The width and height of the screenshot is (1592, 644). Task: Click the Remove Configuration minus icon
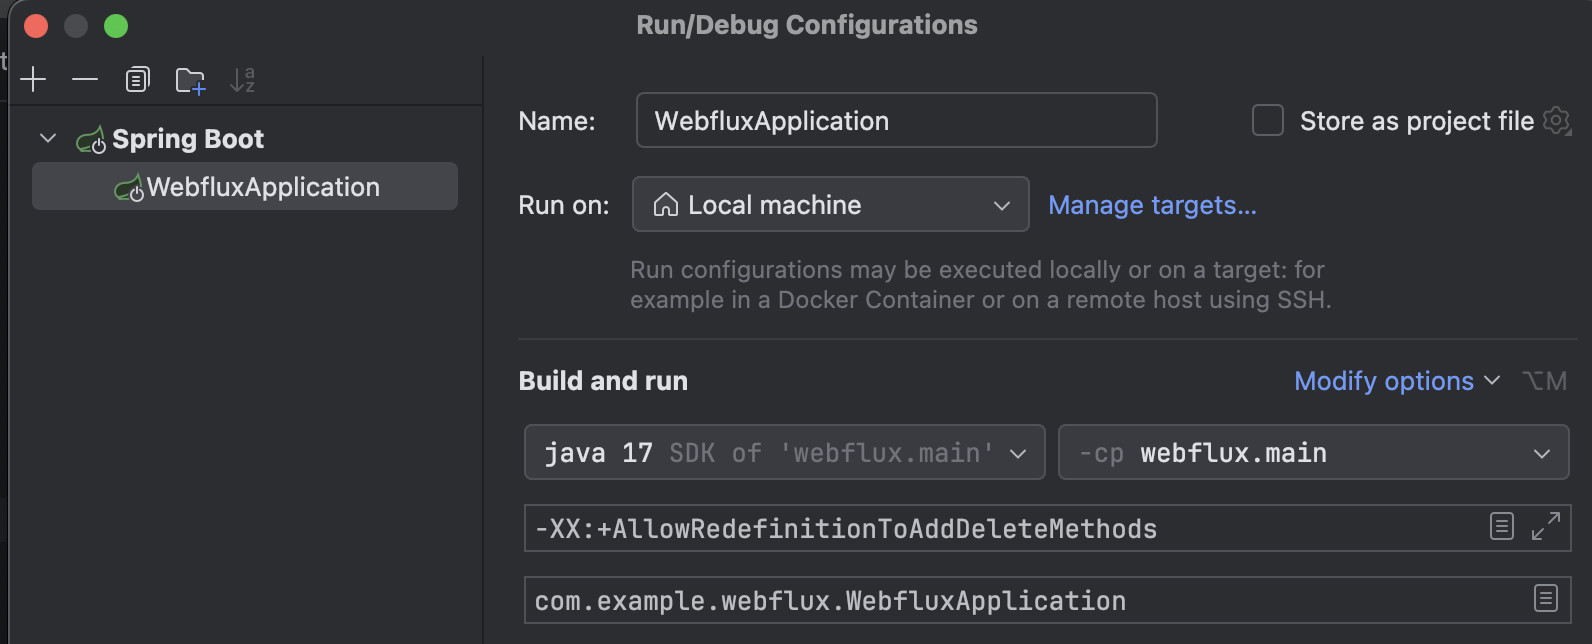[85, 80]
